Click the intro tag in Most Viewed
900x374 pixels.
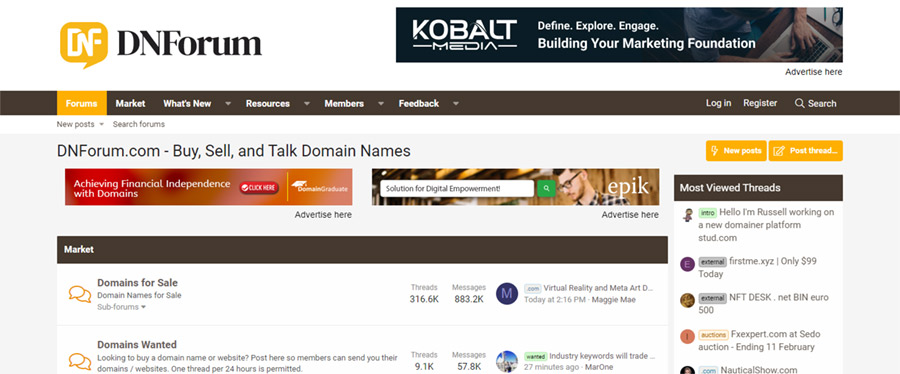(708, 213)
